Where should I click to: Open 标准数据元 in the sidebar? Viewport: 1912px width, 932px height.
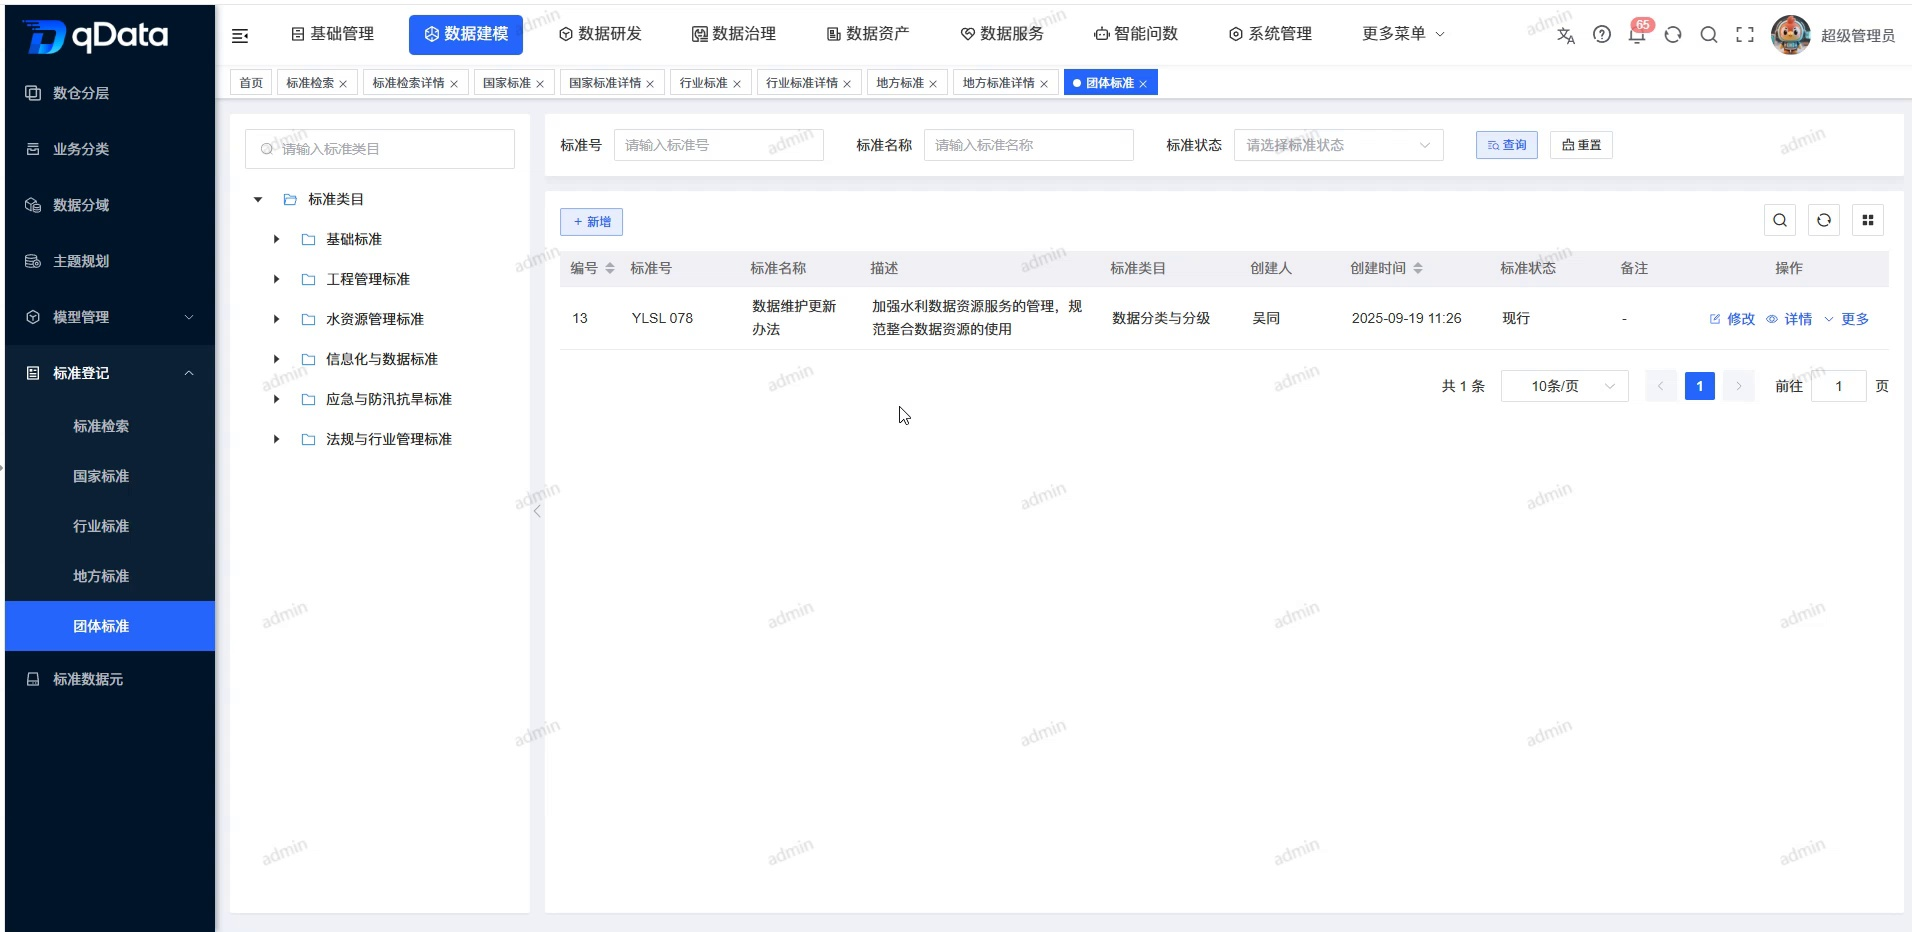(110, 679)
